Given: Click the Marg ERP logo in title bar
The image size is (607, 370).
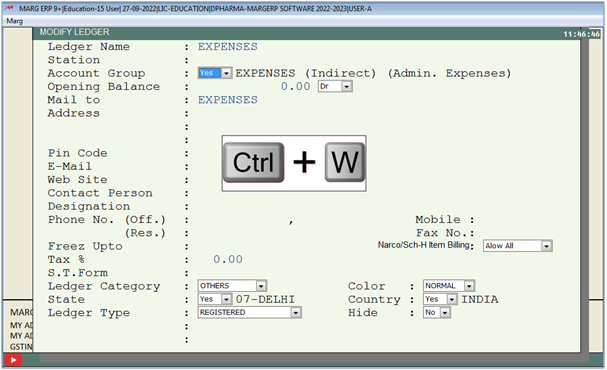Looking at the screenshot, I should click(9, 8).
